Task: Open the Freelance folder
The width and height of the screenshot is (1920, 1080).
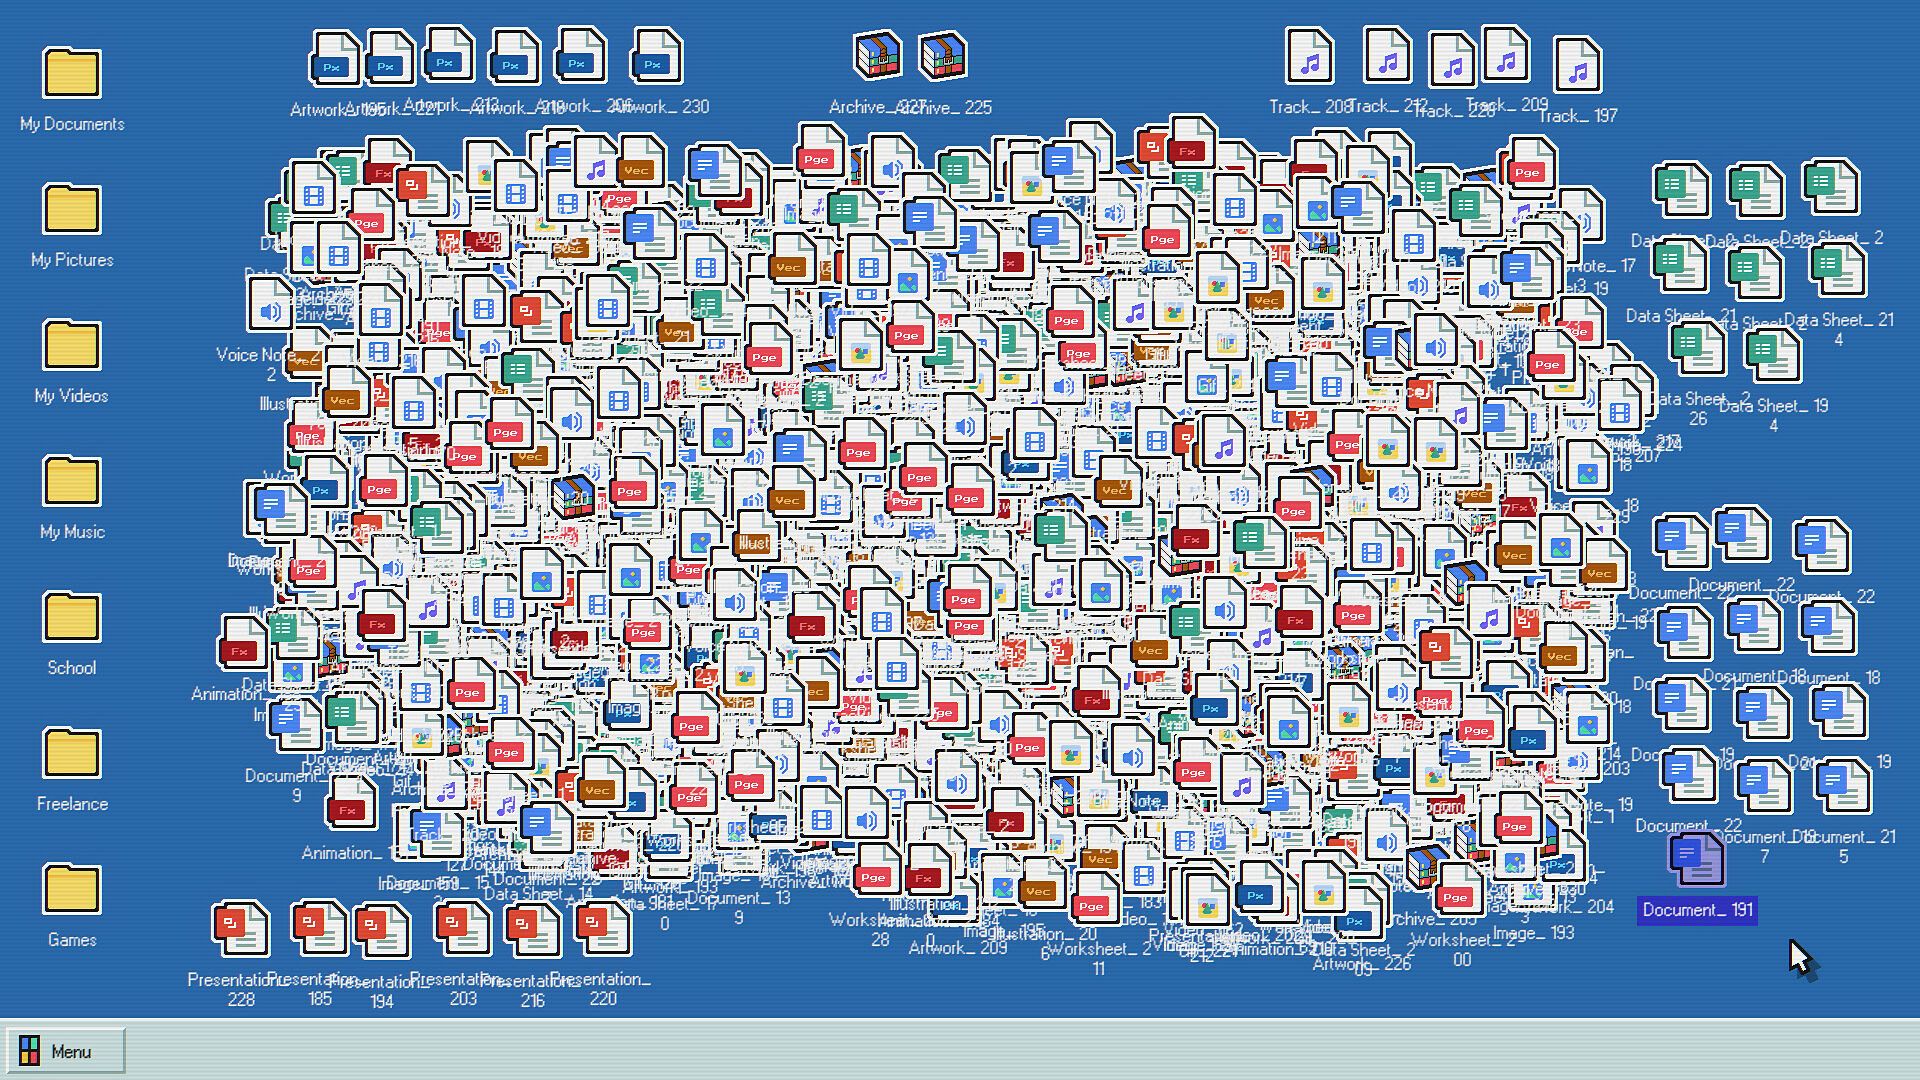Action: pos(72,753)
